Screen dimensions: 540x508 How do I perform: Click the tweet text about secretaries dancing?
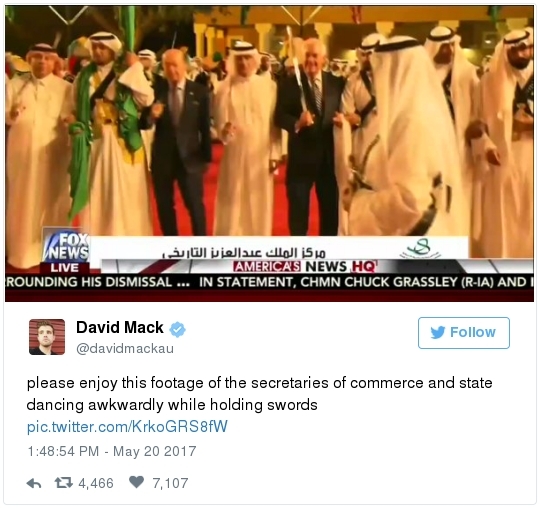point(260,394)
